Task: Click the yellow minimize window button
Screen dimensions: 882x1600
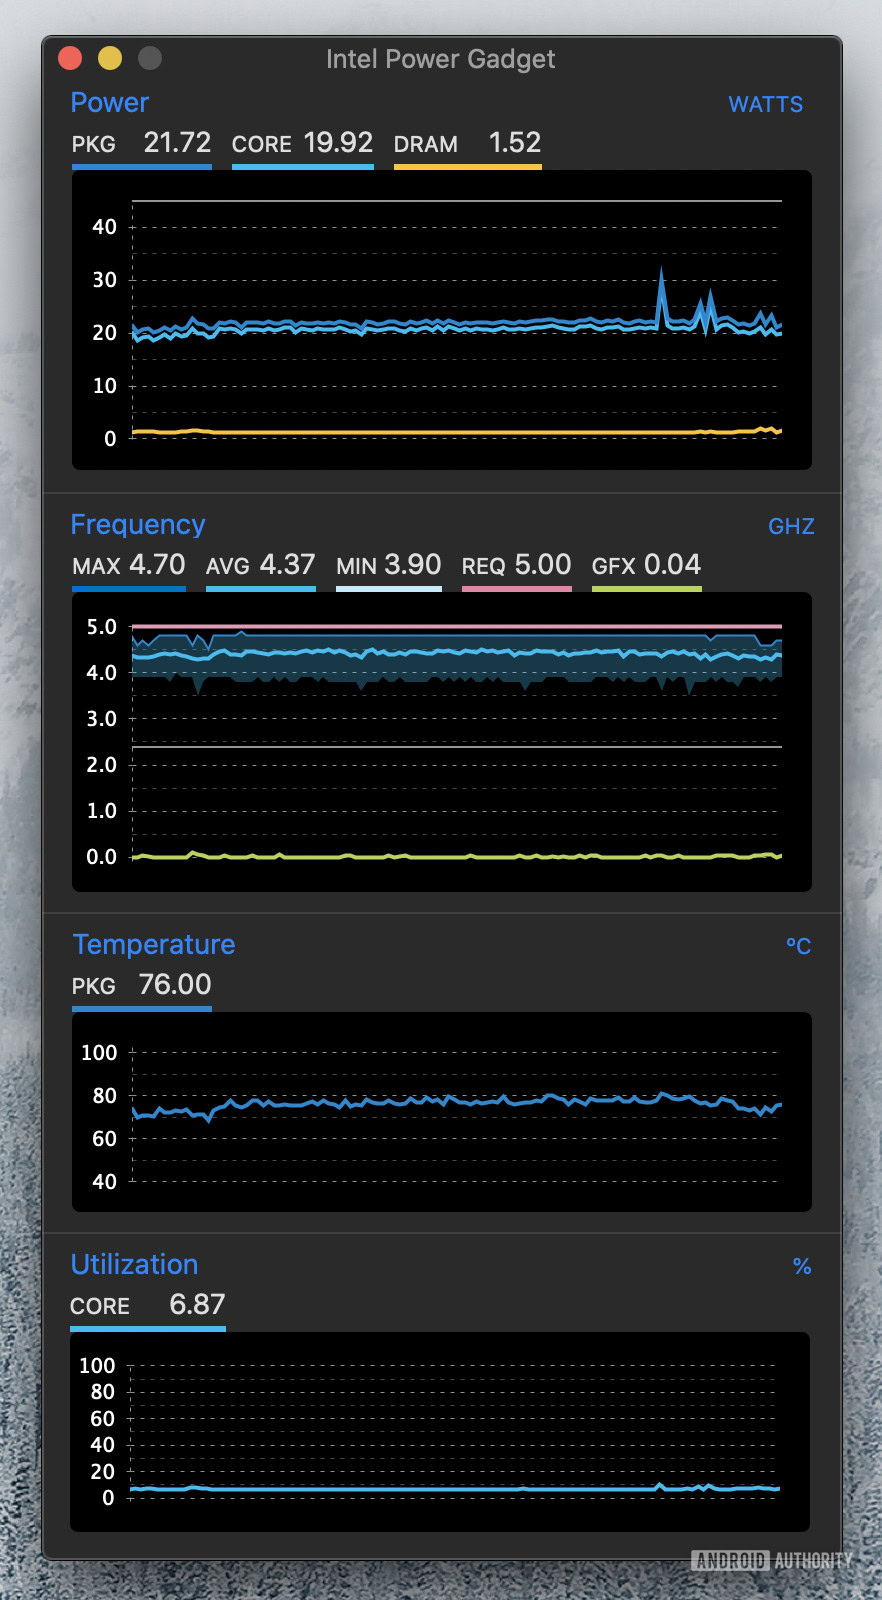Action: tap(110, 58)
